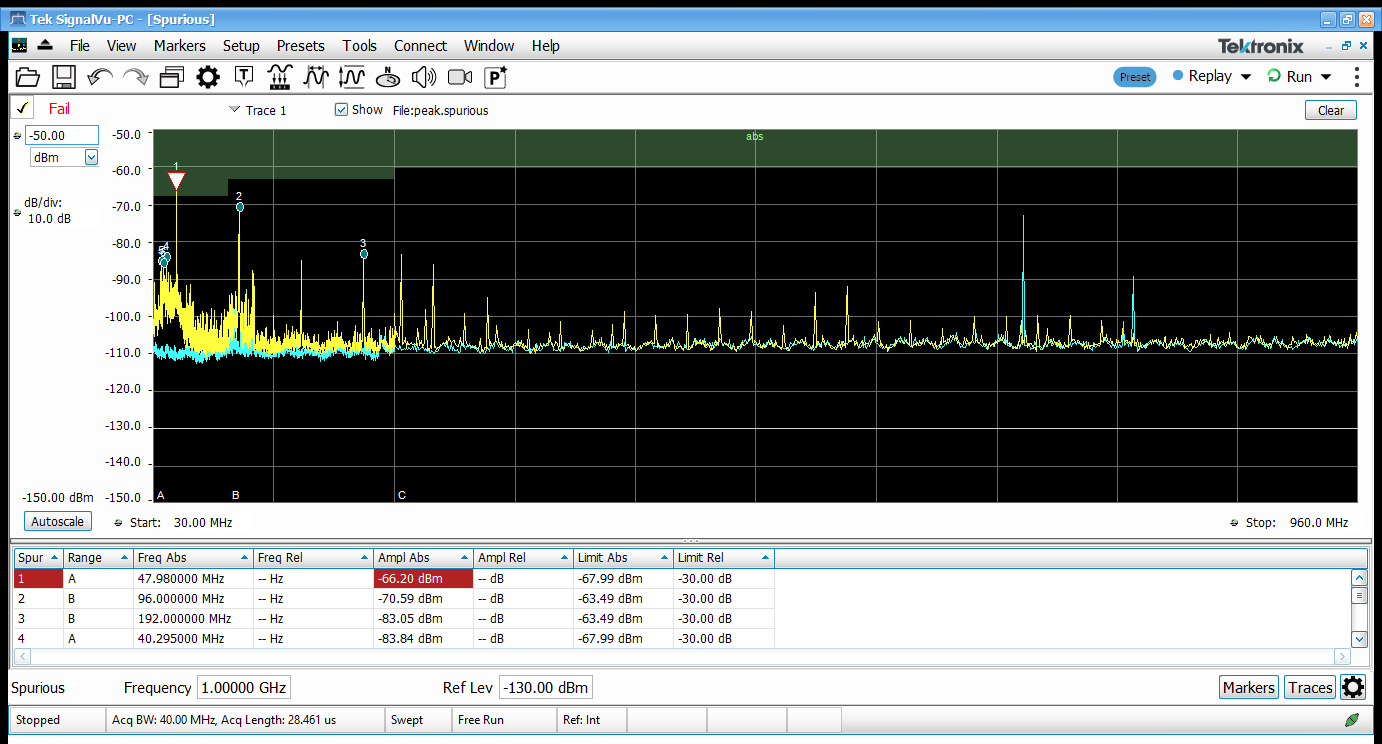The image size is (1382, 744).
Task: Open the Replay dropdown arrow
Action: coord(1245,76)
